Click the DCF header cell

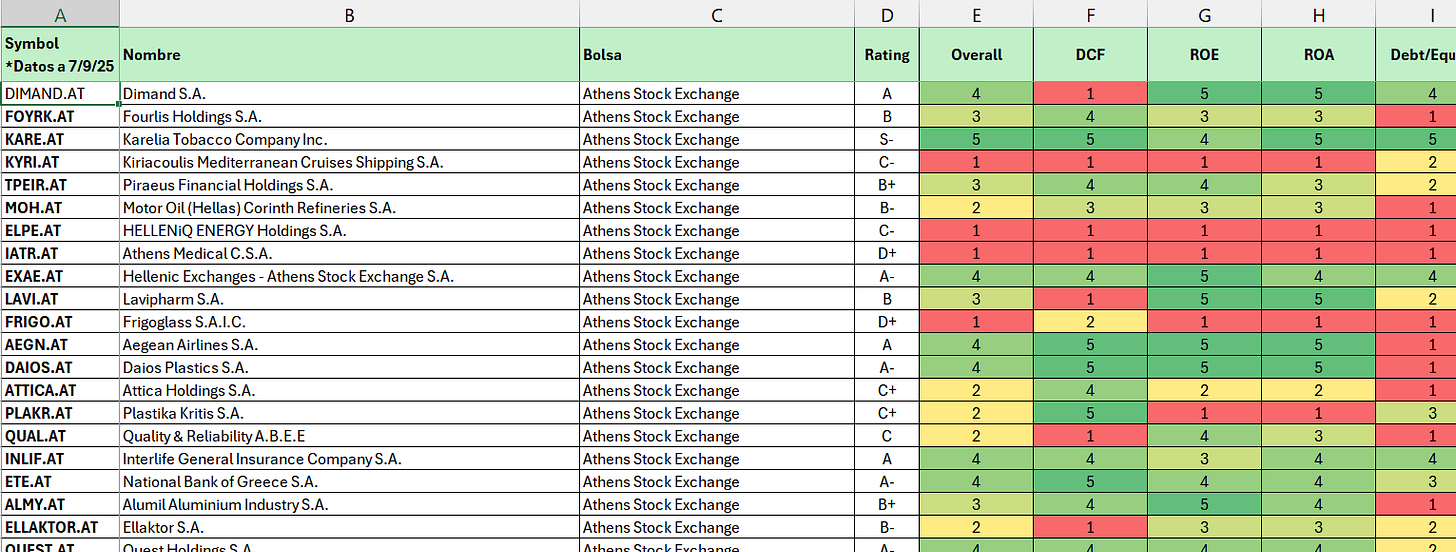click(x=1090, y=55)
